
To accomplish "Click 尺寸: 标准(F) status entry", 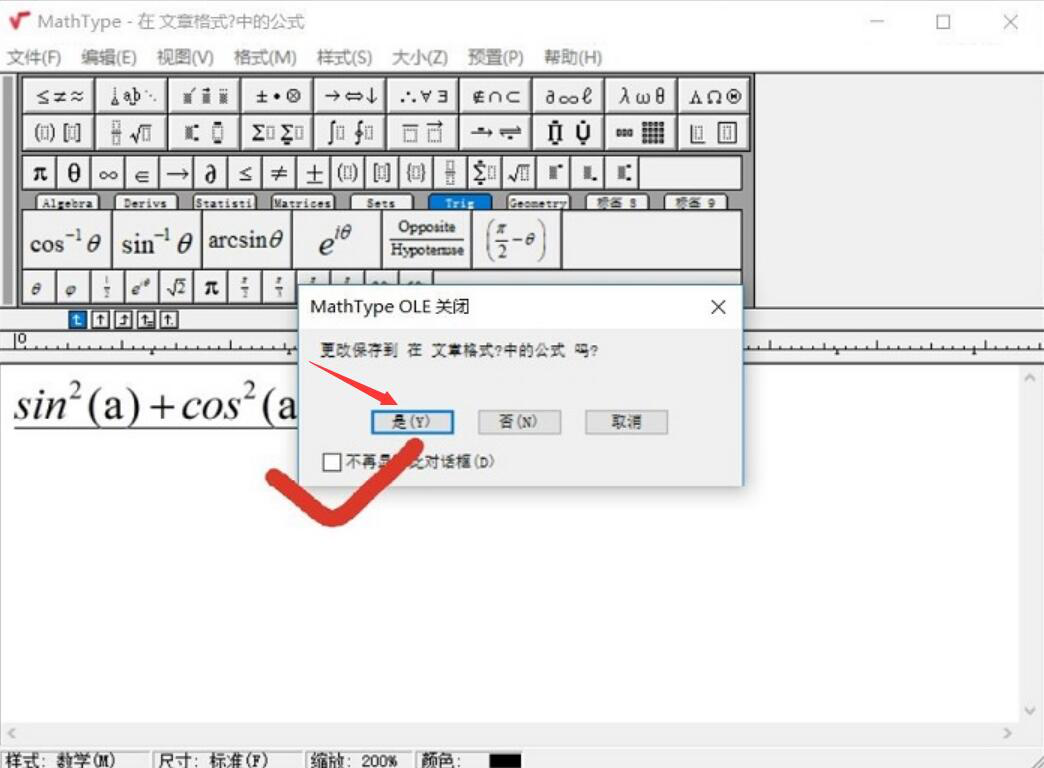I will click(x=213, y=760).
